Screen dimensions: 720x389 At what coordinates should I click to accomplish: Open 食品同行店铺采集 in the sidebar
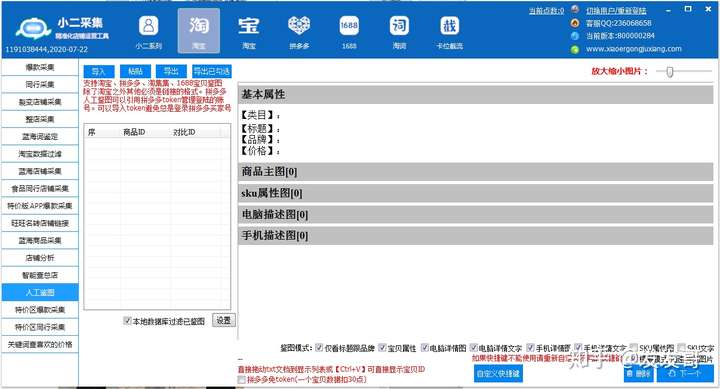tap(40, 188)
